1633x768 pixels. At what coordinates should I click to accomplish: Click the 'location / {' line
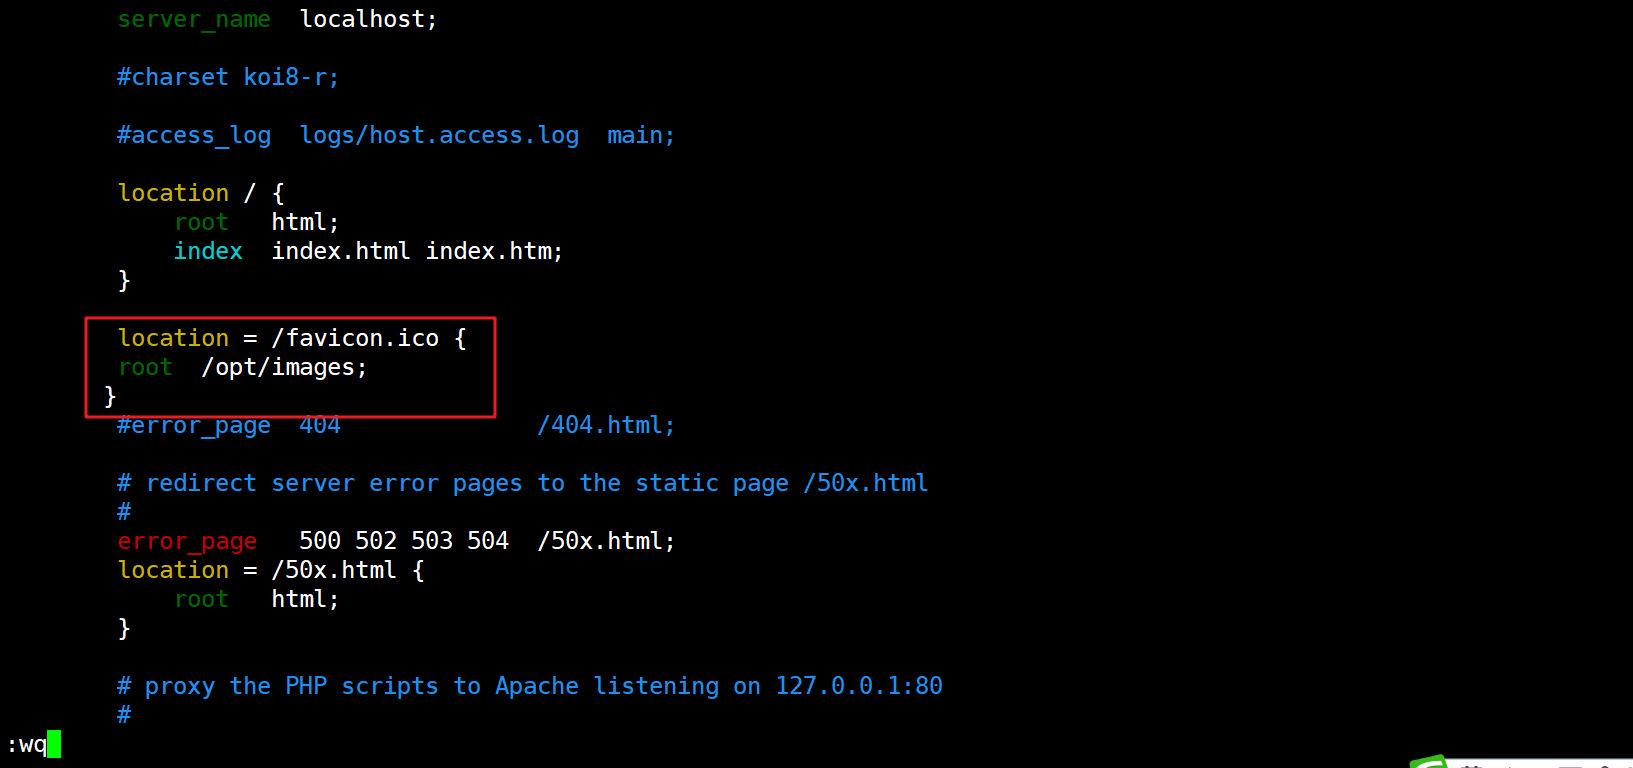(x=201, y=193)
